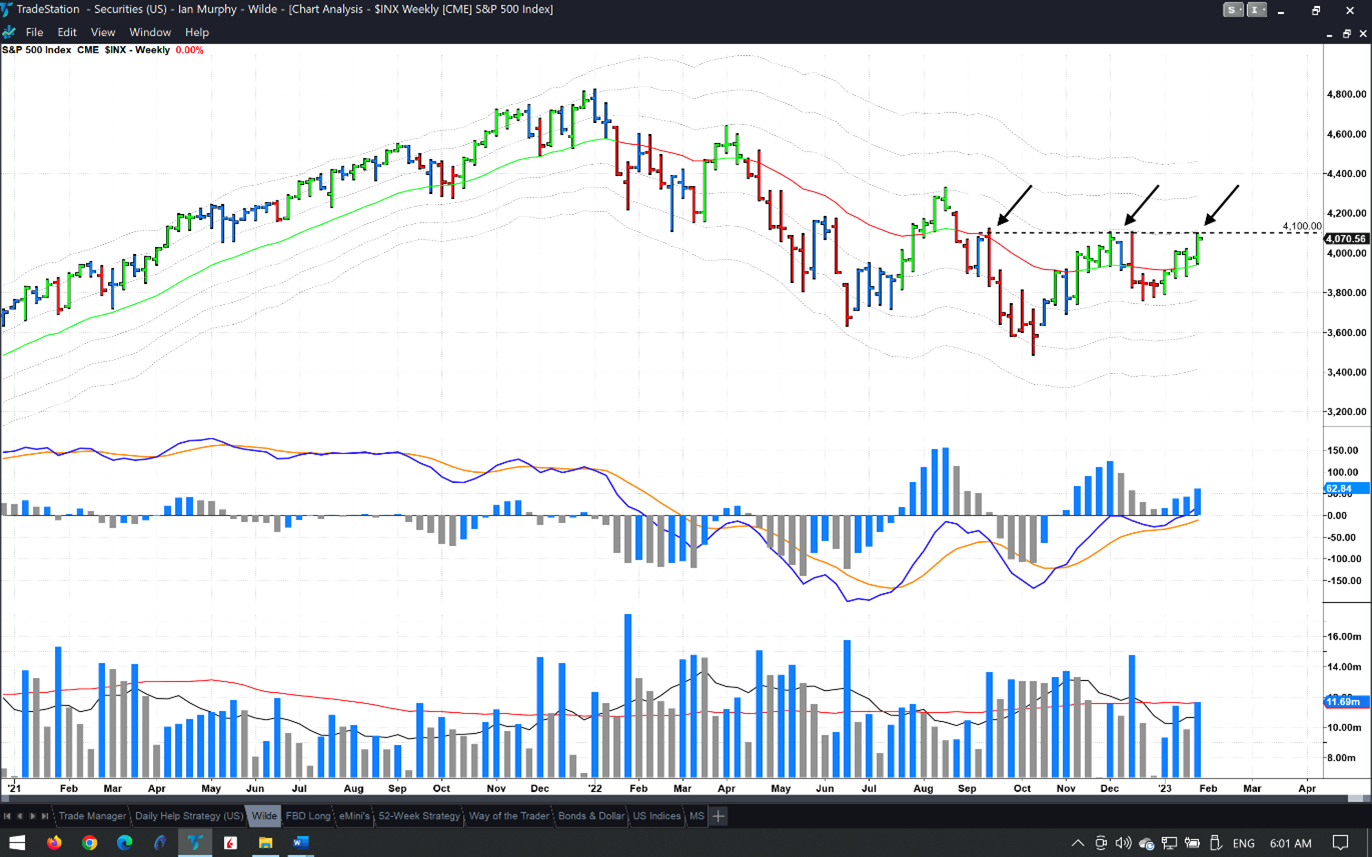Open Word from the taskbar
The height and width of the screenshot is (857, 1372).
tap(300, 843)
